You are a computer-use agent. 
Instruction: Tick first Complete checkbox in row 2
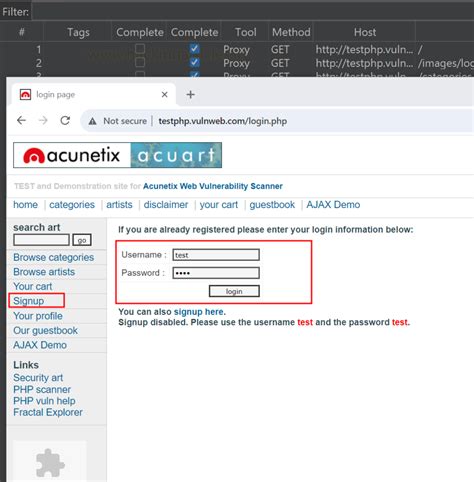[x=140, y=62]
